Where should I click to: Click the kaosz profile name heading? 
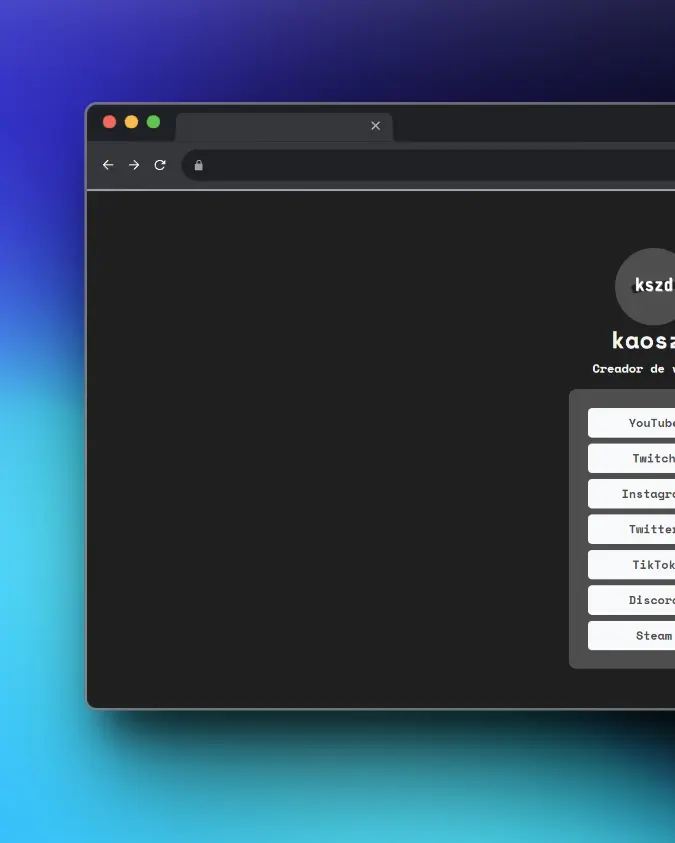click(644, 341)
